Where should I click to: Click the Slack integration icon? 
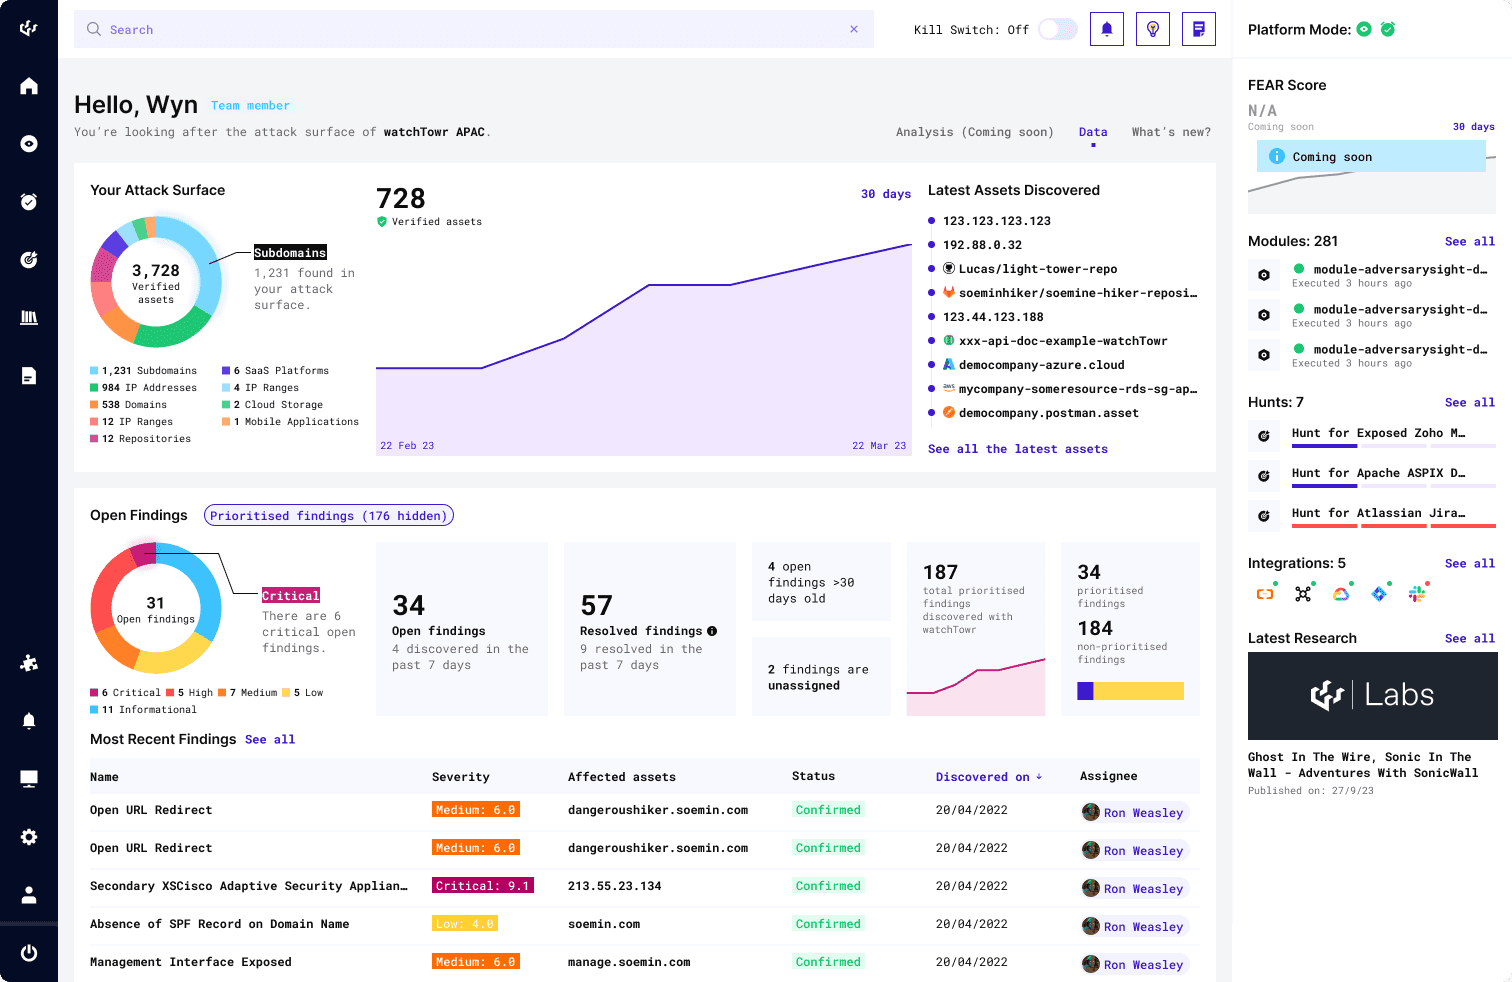click(x=1417, y=594)
